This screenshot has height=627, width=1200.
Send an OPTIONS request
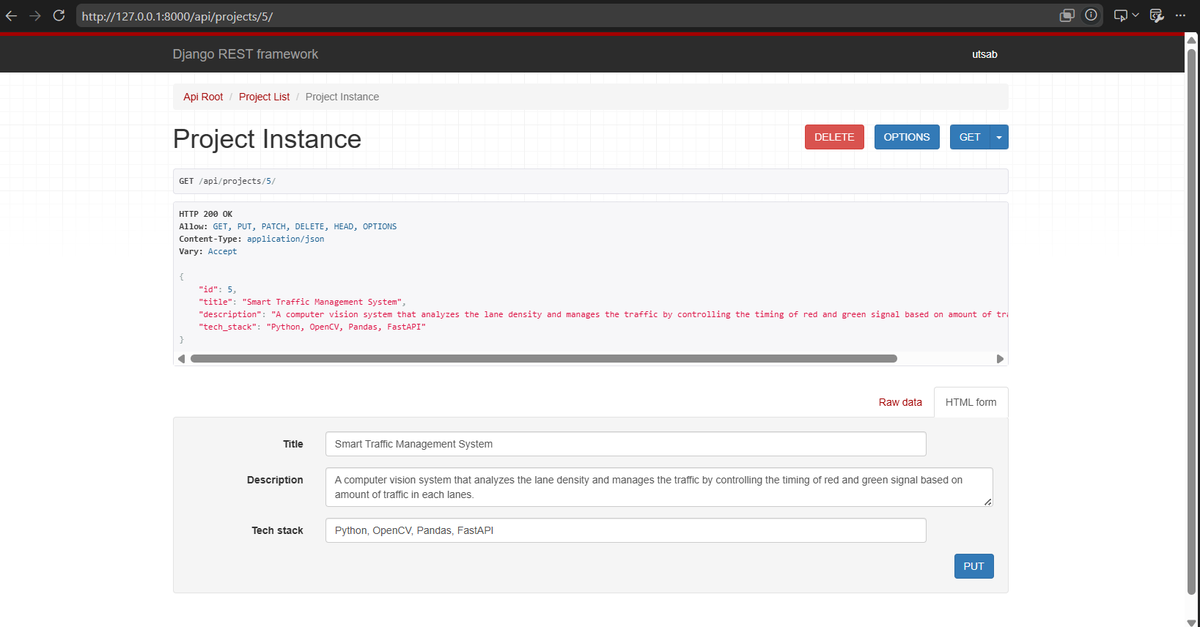pos(907,137)
